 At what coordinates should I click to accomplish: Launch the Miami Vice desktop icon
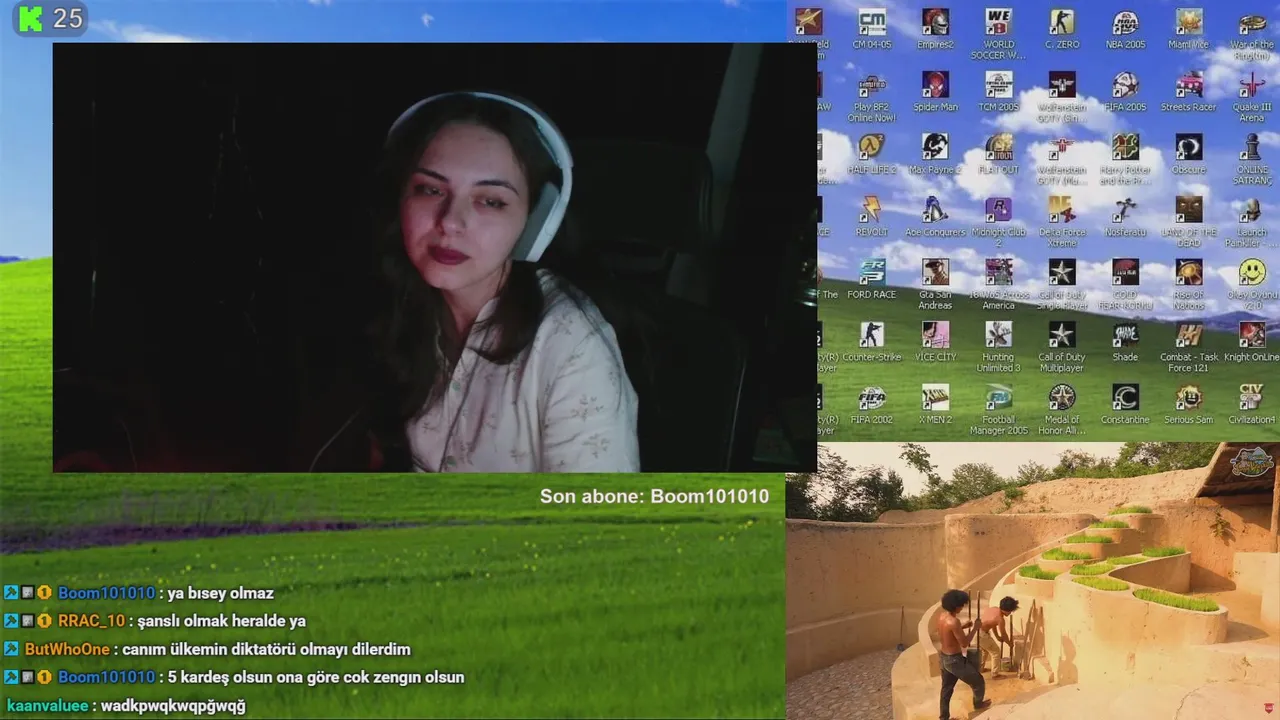point(1188,30)
